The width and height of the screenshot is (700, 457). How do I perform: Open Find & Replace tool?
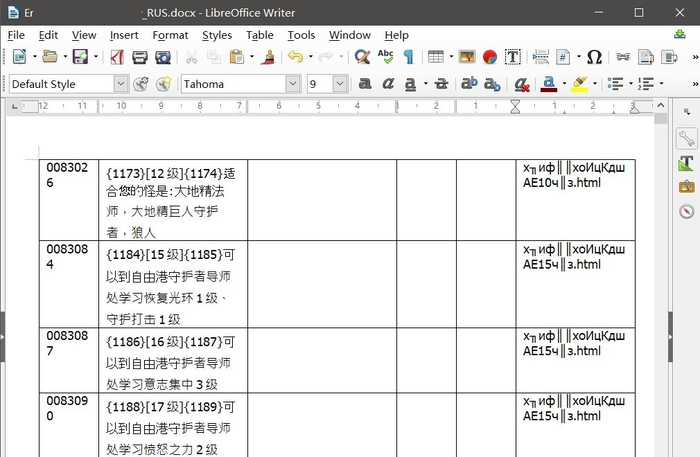pyautogui.click(x=362, y=57)
